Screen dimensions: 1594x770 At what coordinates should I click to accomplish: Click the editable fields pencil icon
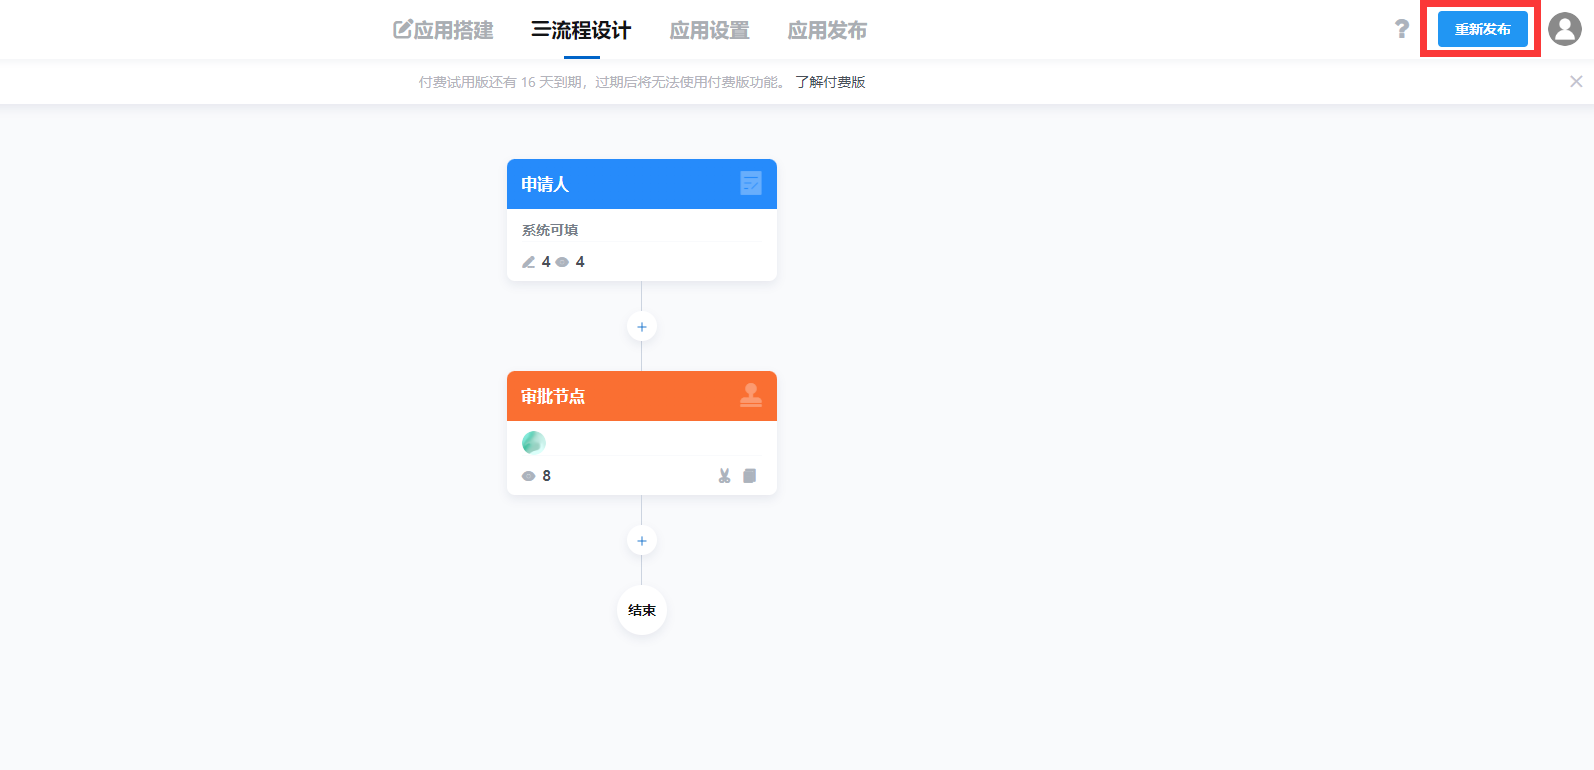tap(529, 262)
